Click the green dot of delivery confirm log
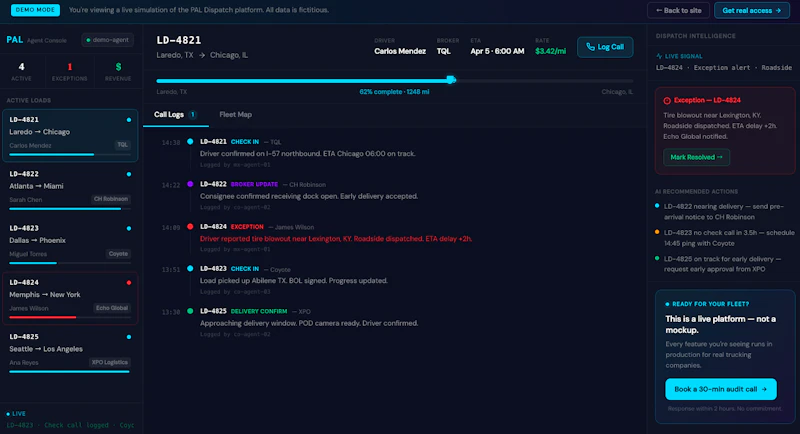800x434 pixels. pyautogui.click(x=190, y=311)
